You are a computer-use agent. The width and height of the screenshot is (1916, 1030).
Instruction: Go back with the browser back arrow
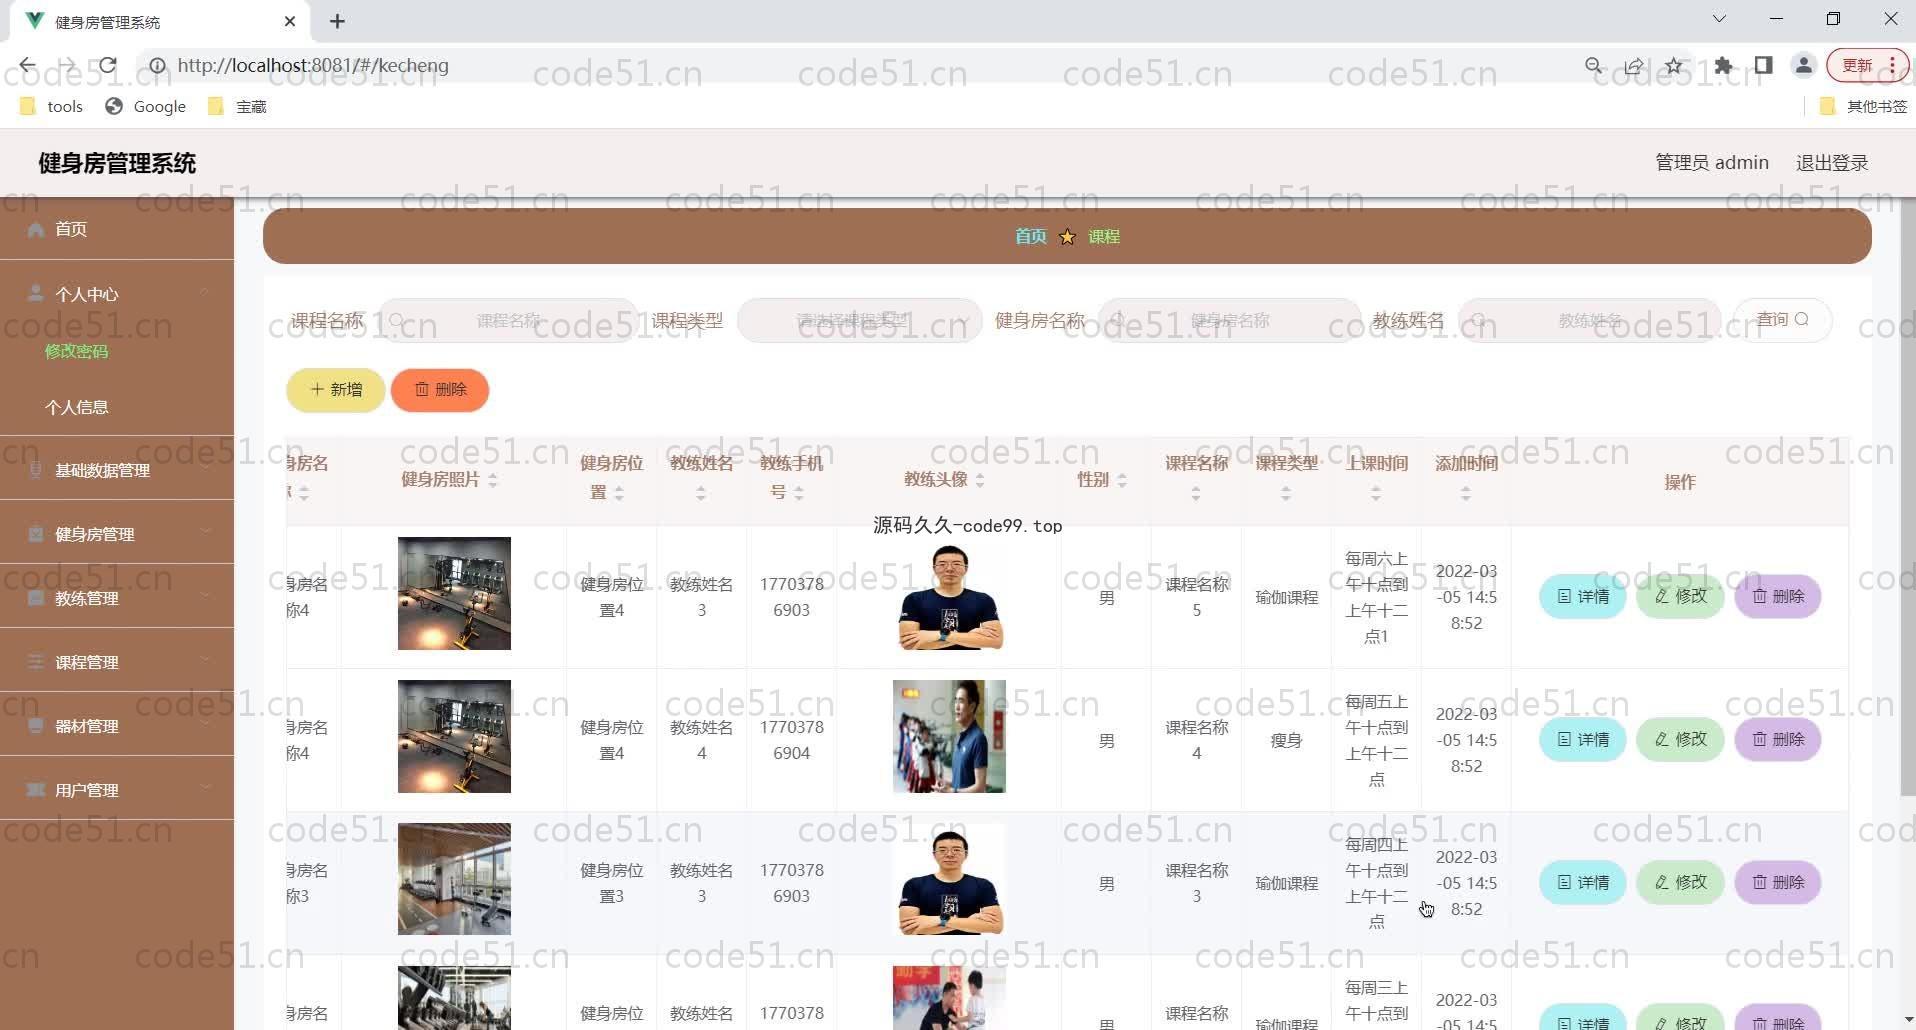pyautogui.click(x=27, y=66)
